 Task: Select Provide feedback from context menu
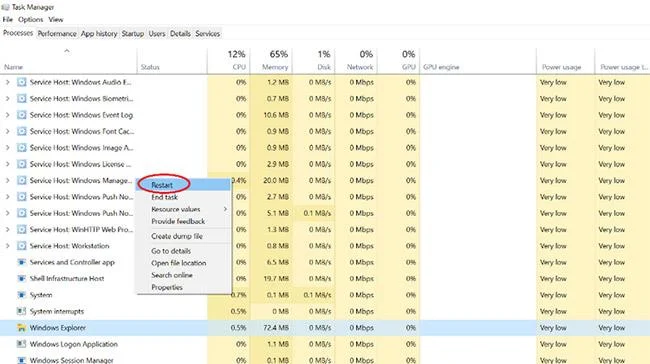point(183,221)
